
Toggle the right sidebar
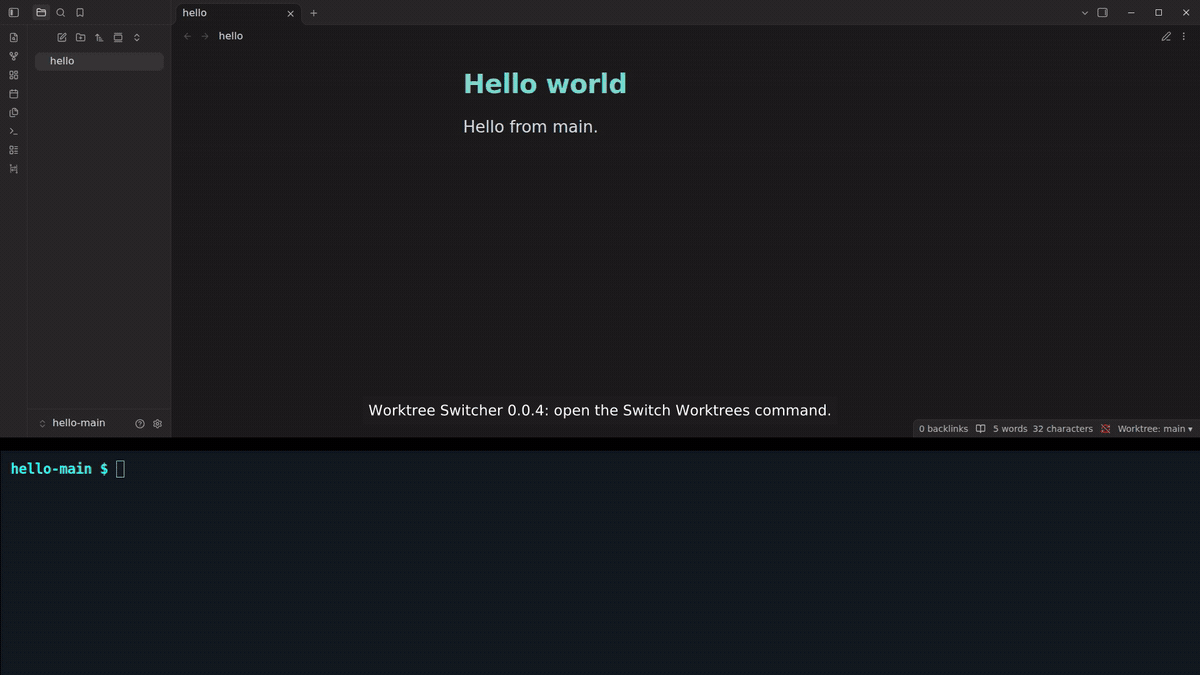tap(1103, 13)
